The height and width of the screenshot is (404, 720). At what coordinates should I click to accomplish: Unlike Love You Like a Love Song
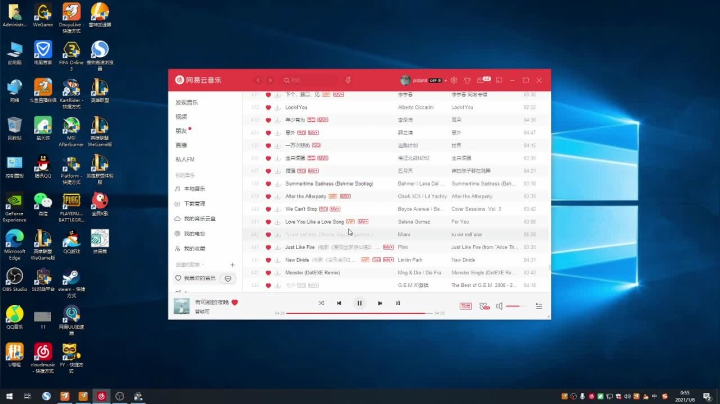268,222
